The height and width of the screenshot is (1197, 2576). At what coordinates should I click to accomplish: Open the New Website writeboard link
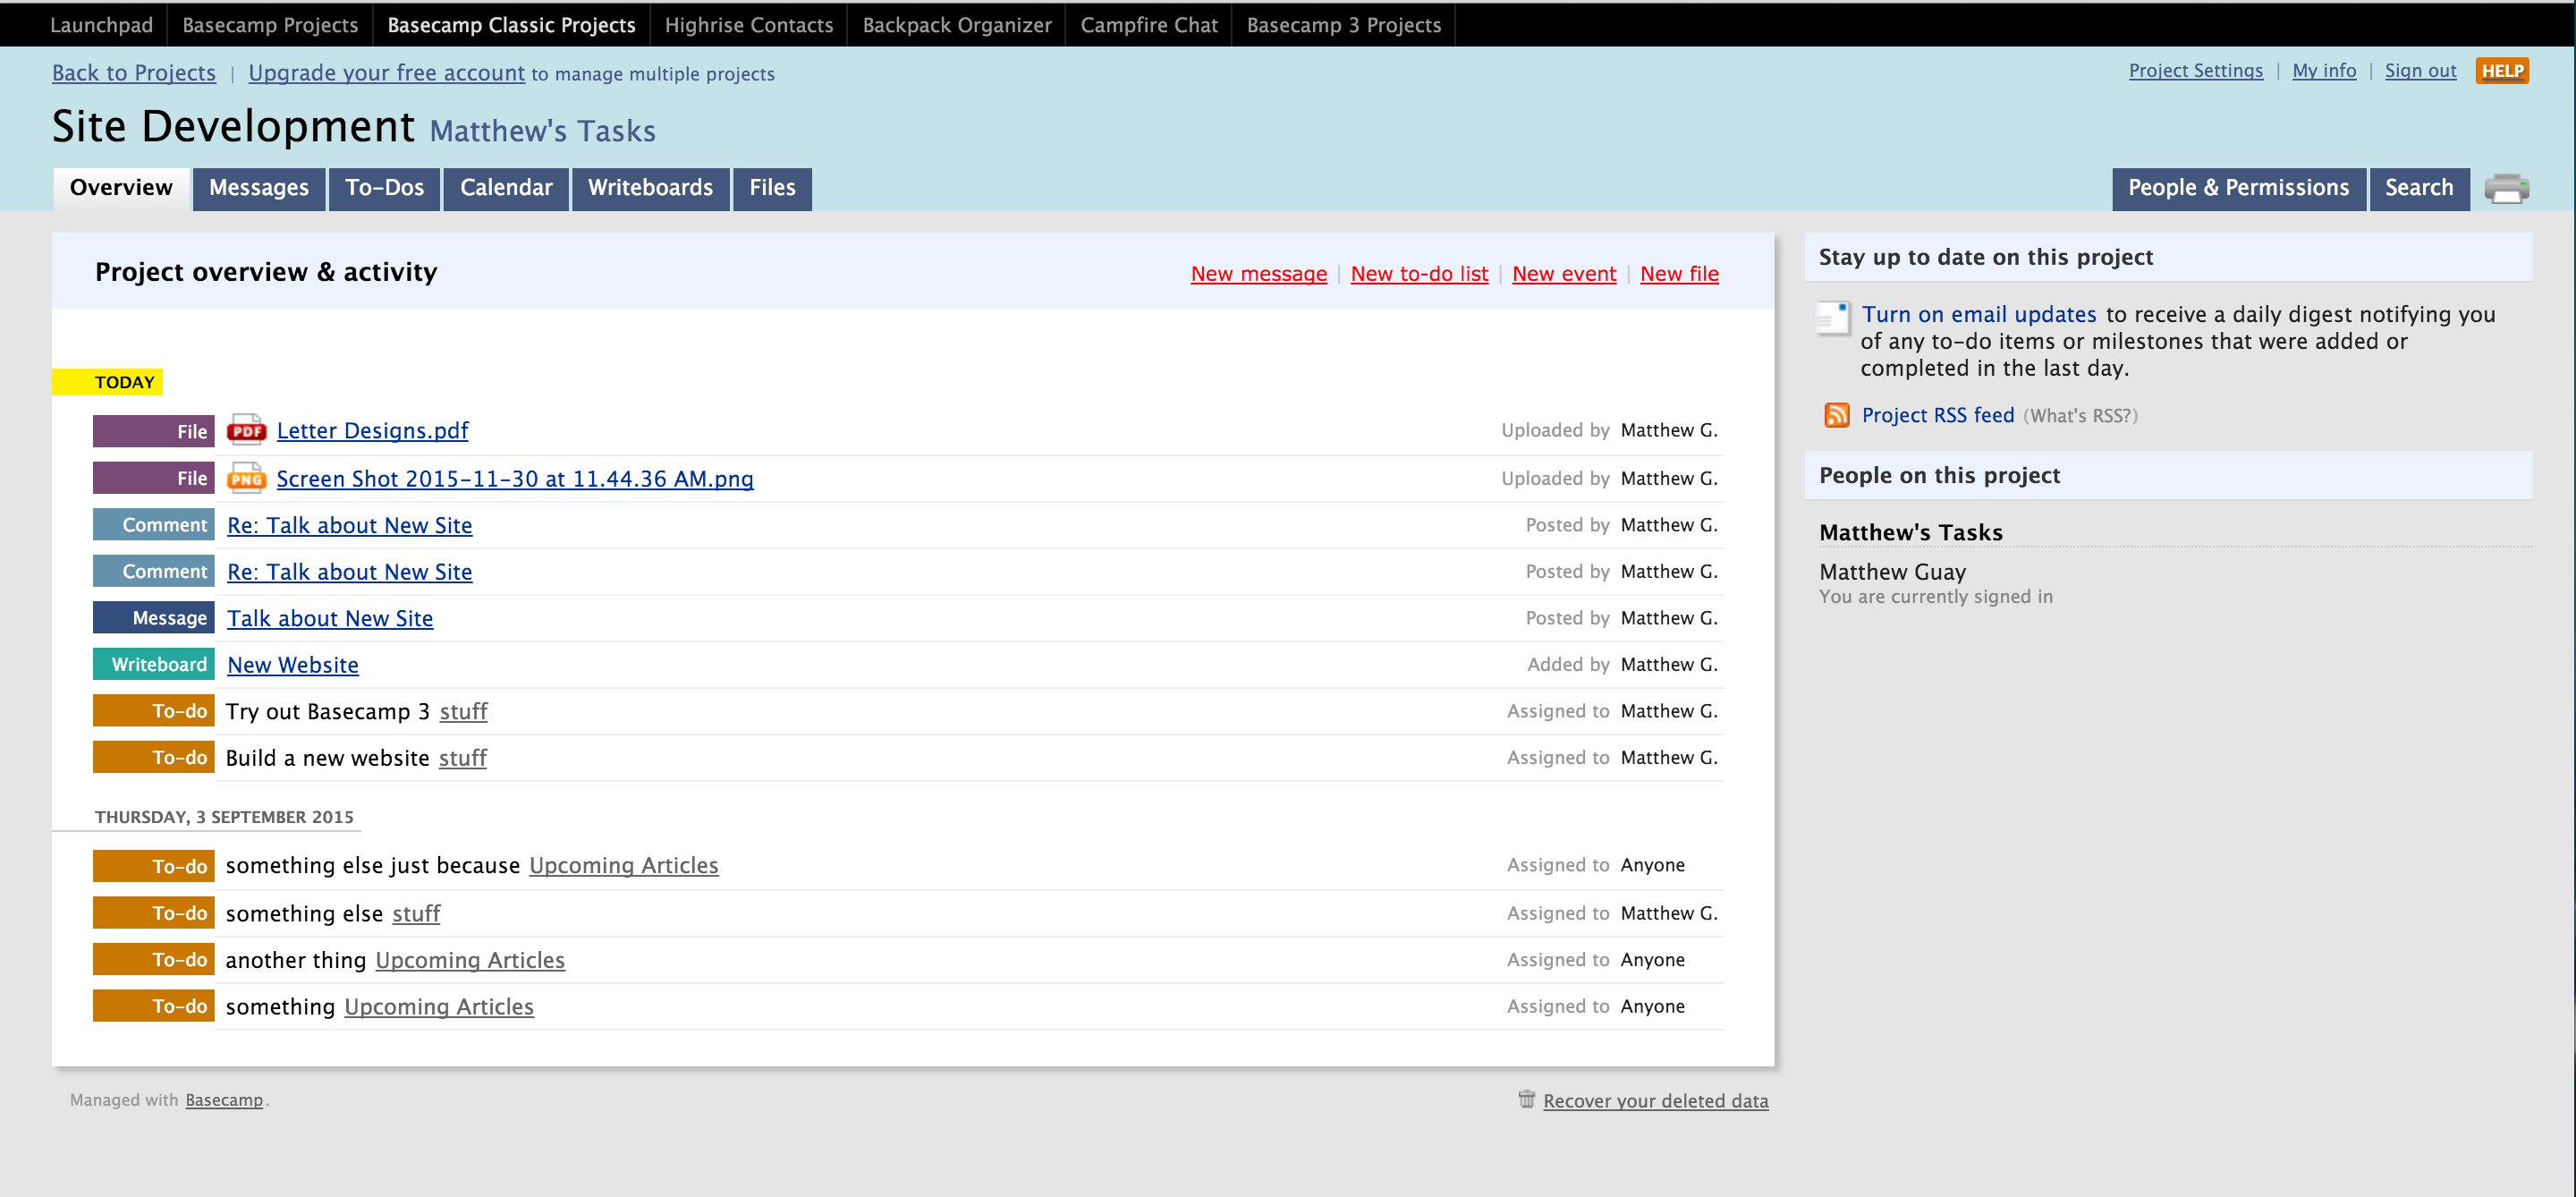[x=293, y=665]
